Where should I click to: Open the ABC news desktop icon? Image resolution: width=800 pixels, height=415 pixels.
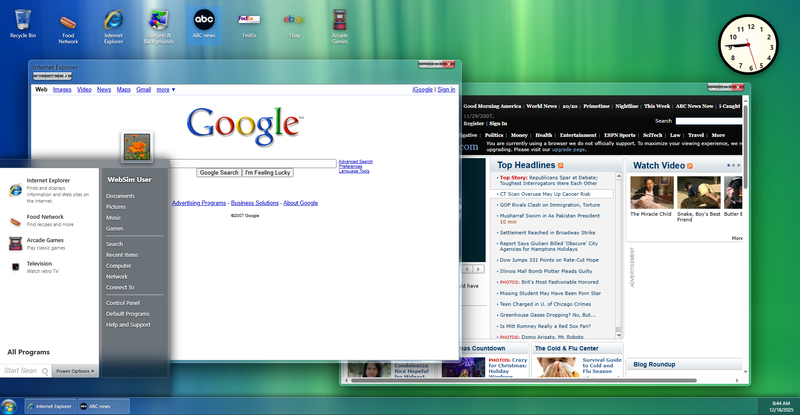[204, 24]
